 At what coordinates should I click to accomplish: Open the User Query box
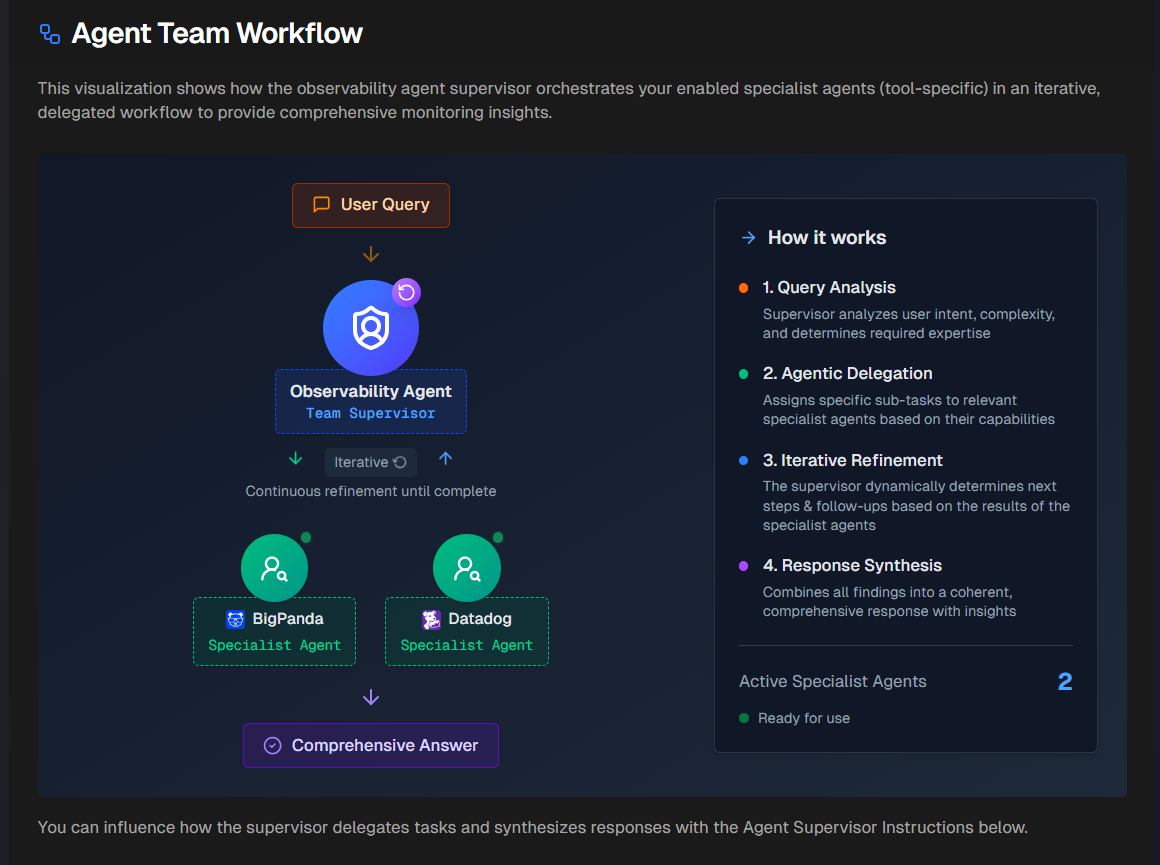[x=371, y=205]
